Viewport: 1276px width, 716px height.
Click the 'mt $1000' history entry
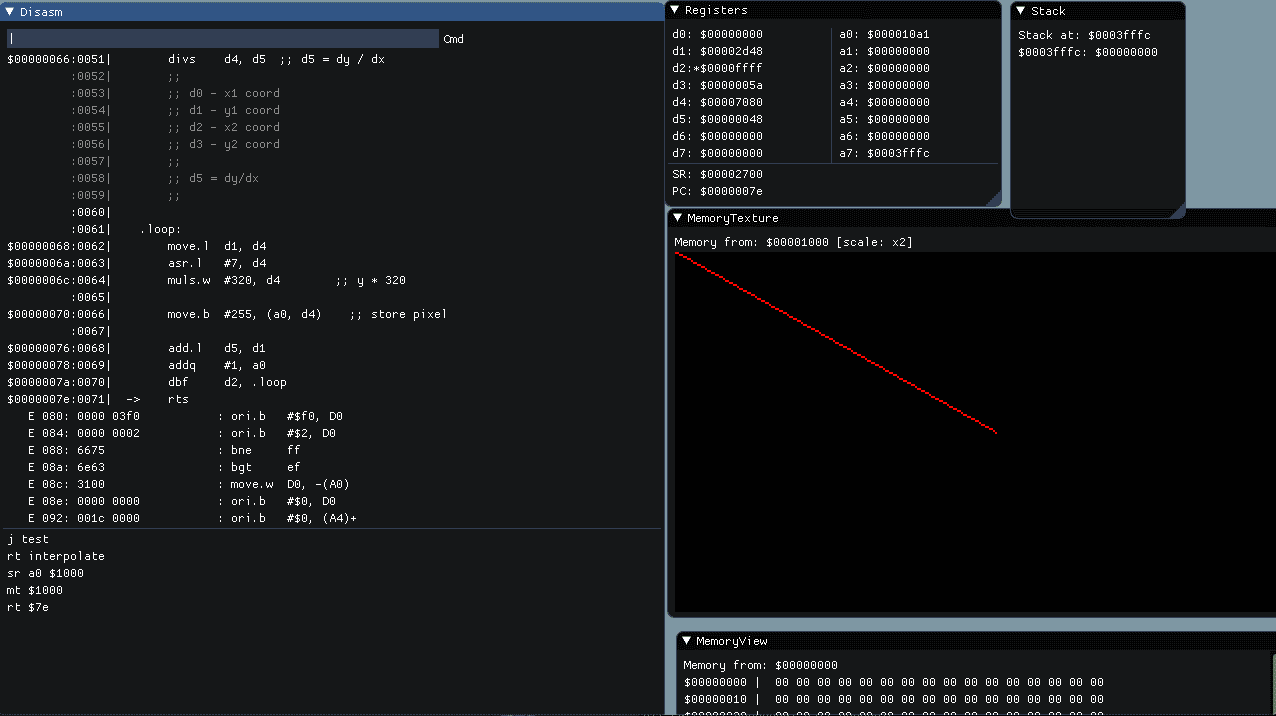pos(35,590)
